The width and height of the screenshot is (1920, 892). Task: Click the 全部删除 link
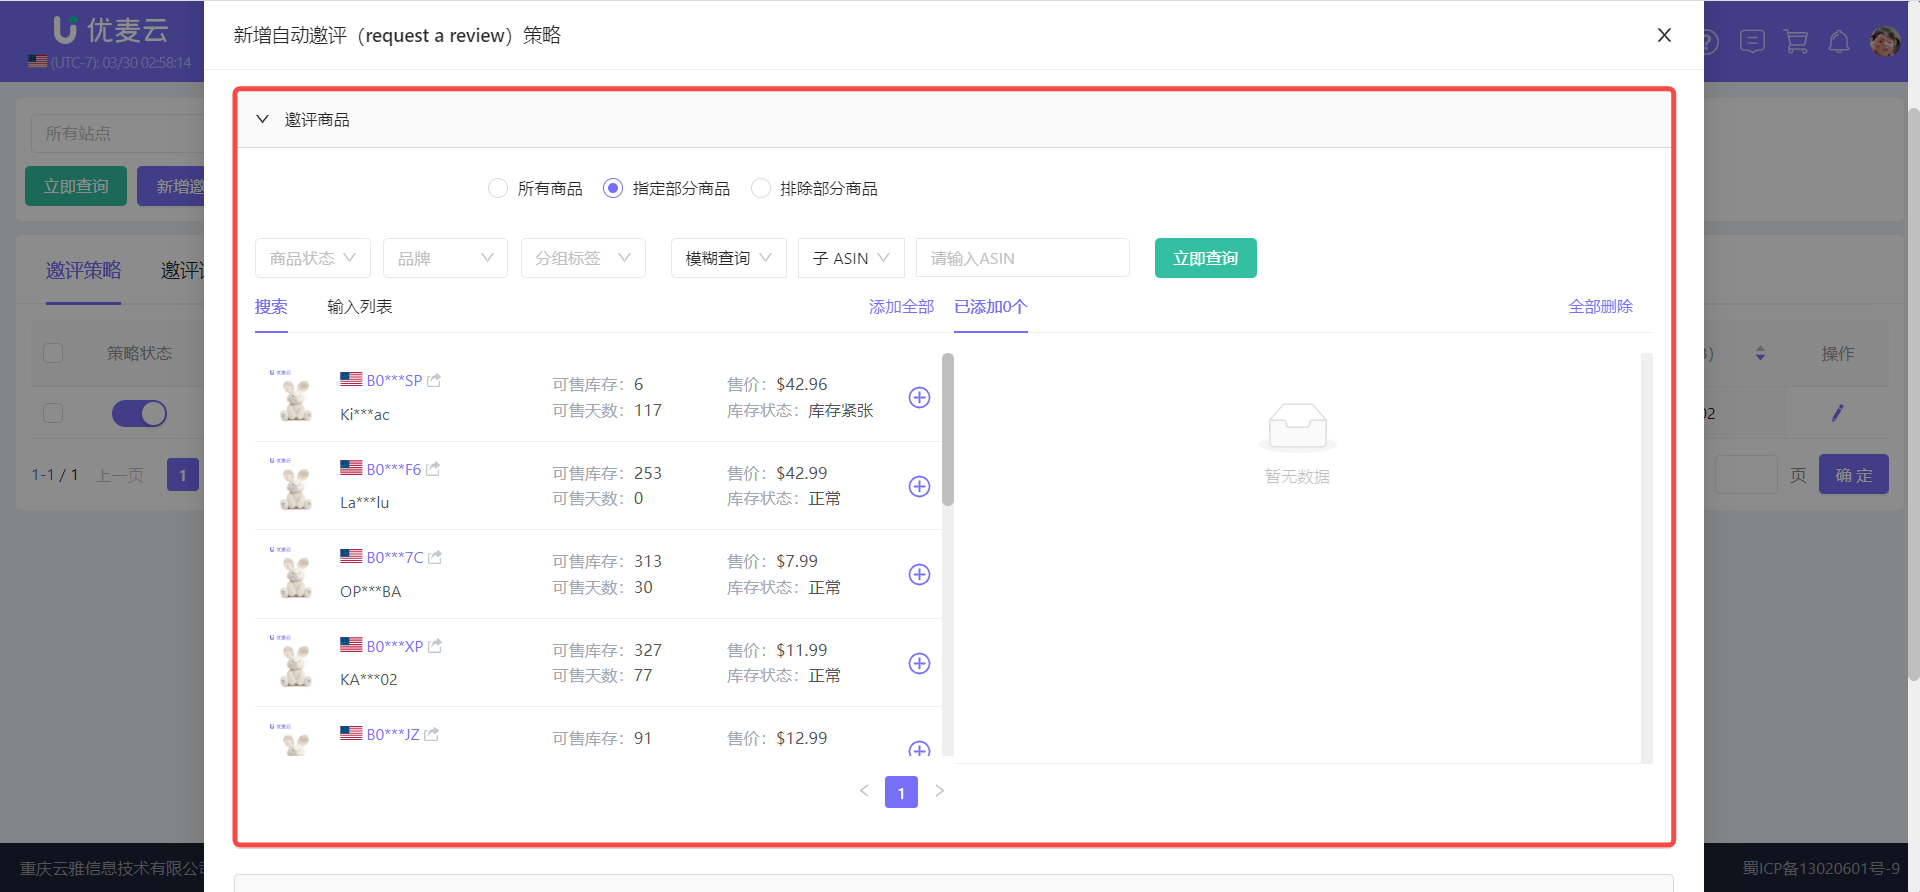pos(1600,307)
